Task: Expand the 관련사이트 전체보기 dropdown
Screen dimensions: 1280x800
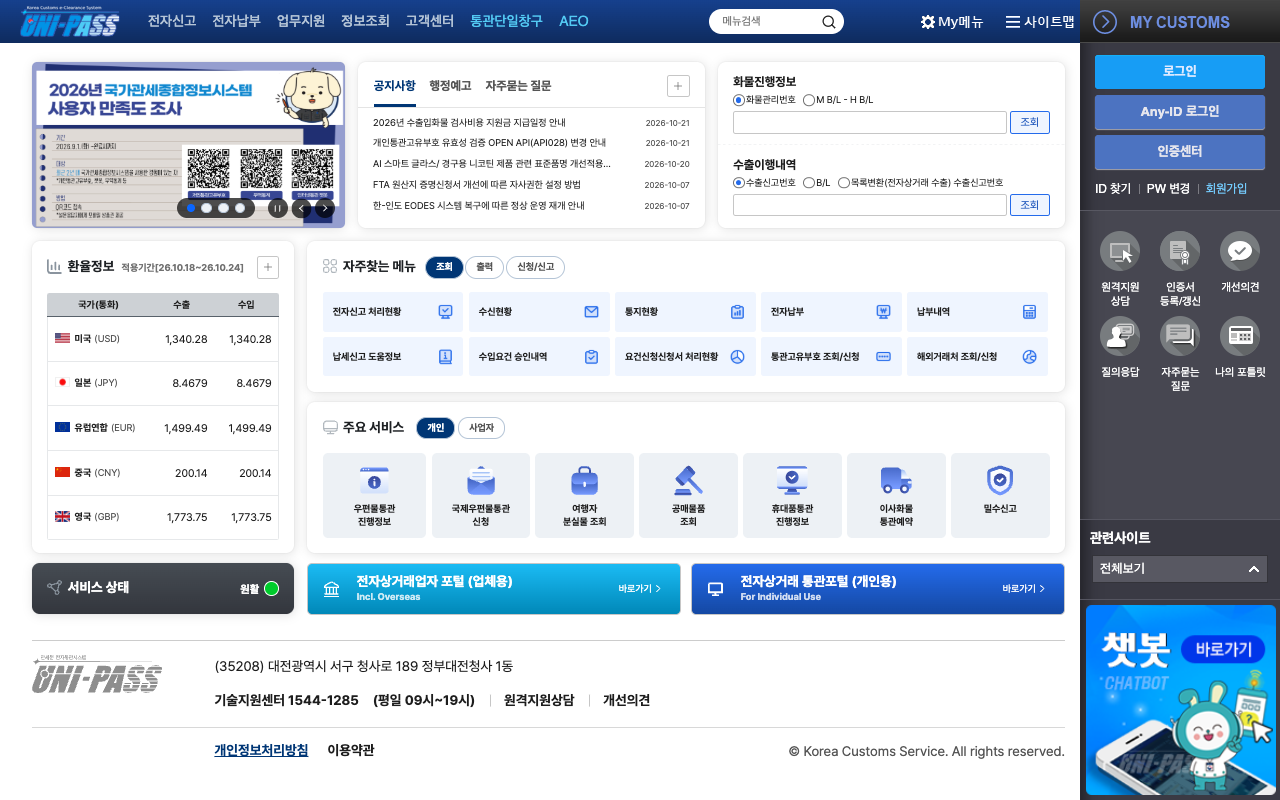Action: pyautogui.click(x=1180, y=569)
